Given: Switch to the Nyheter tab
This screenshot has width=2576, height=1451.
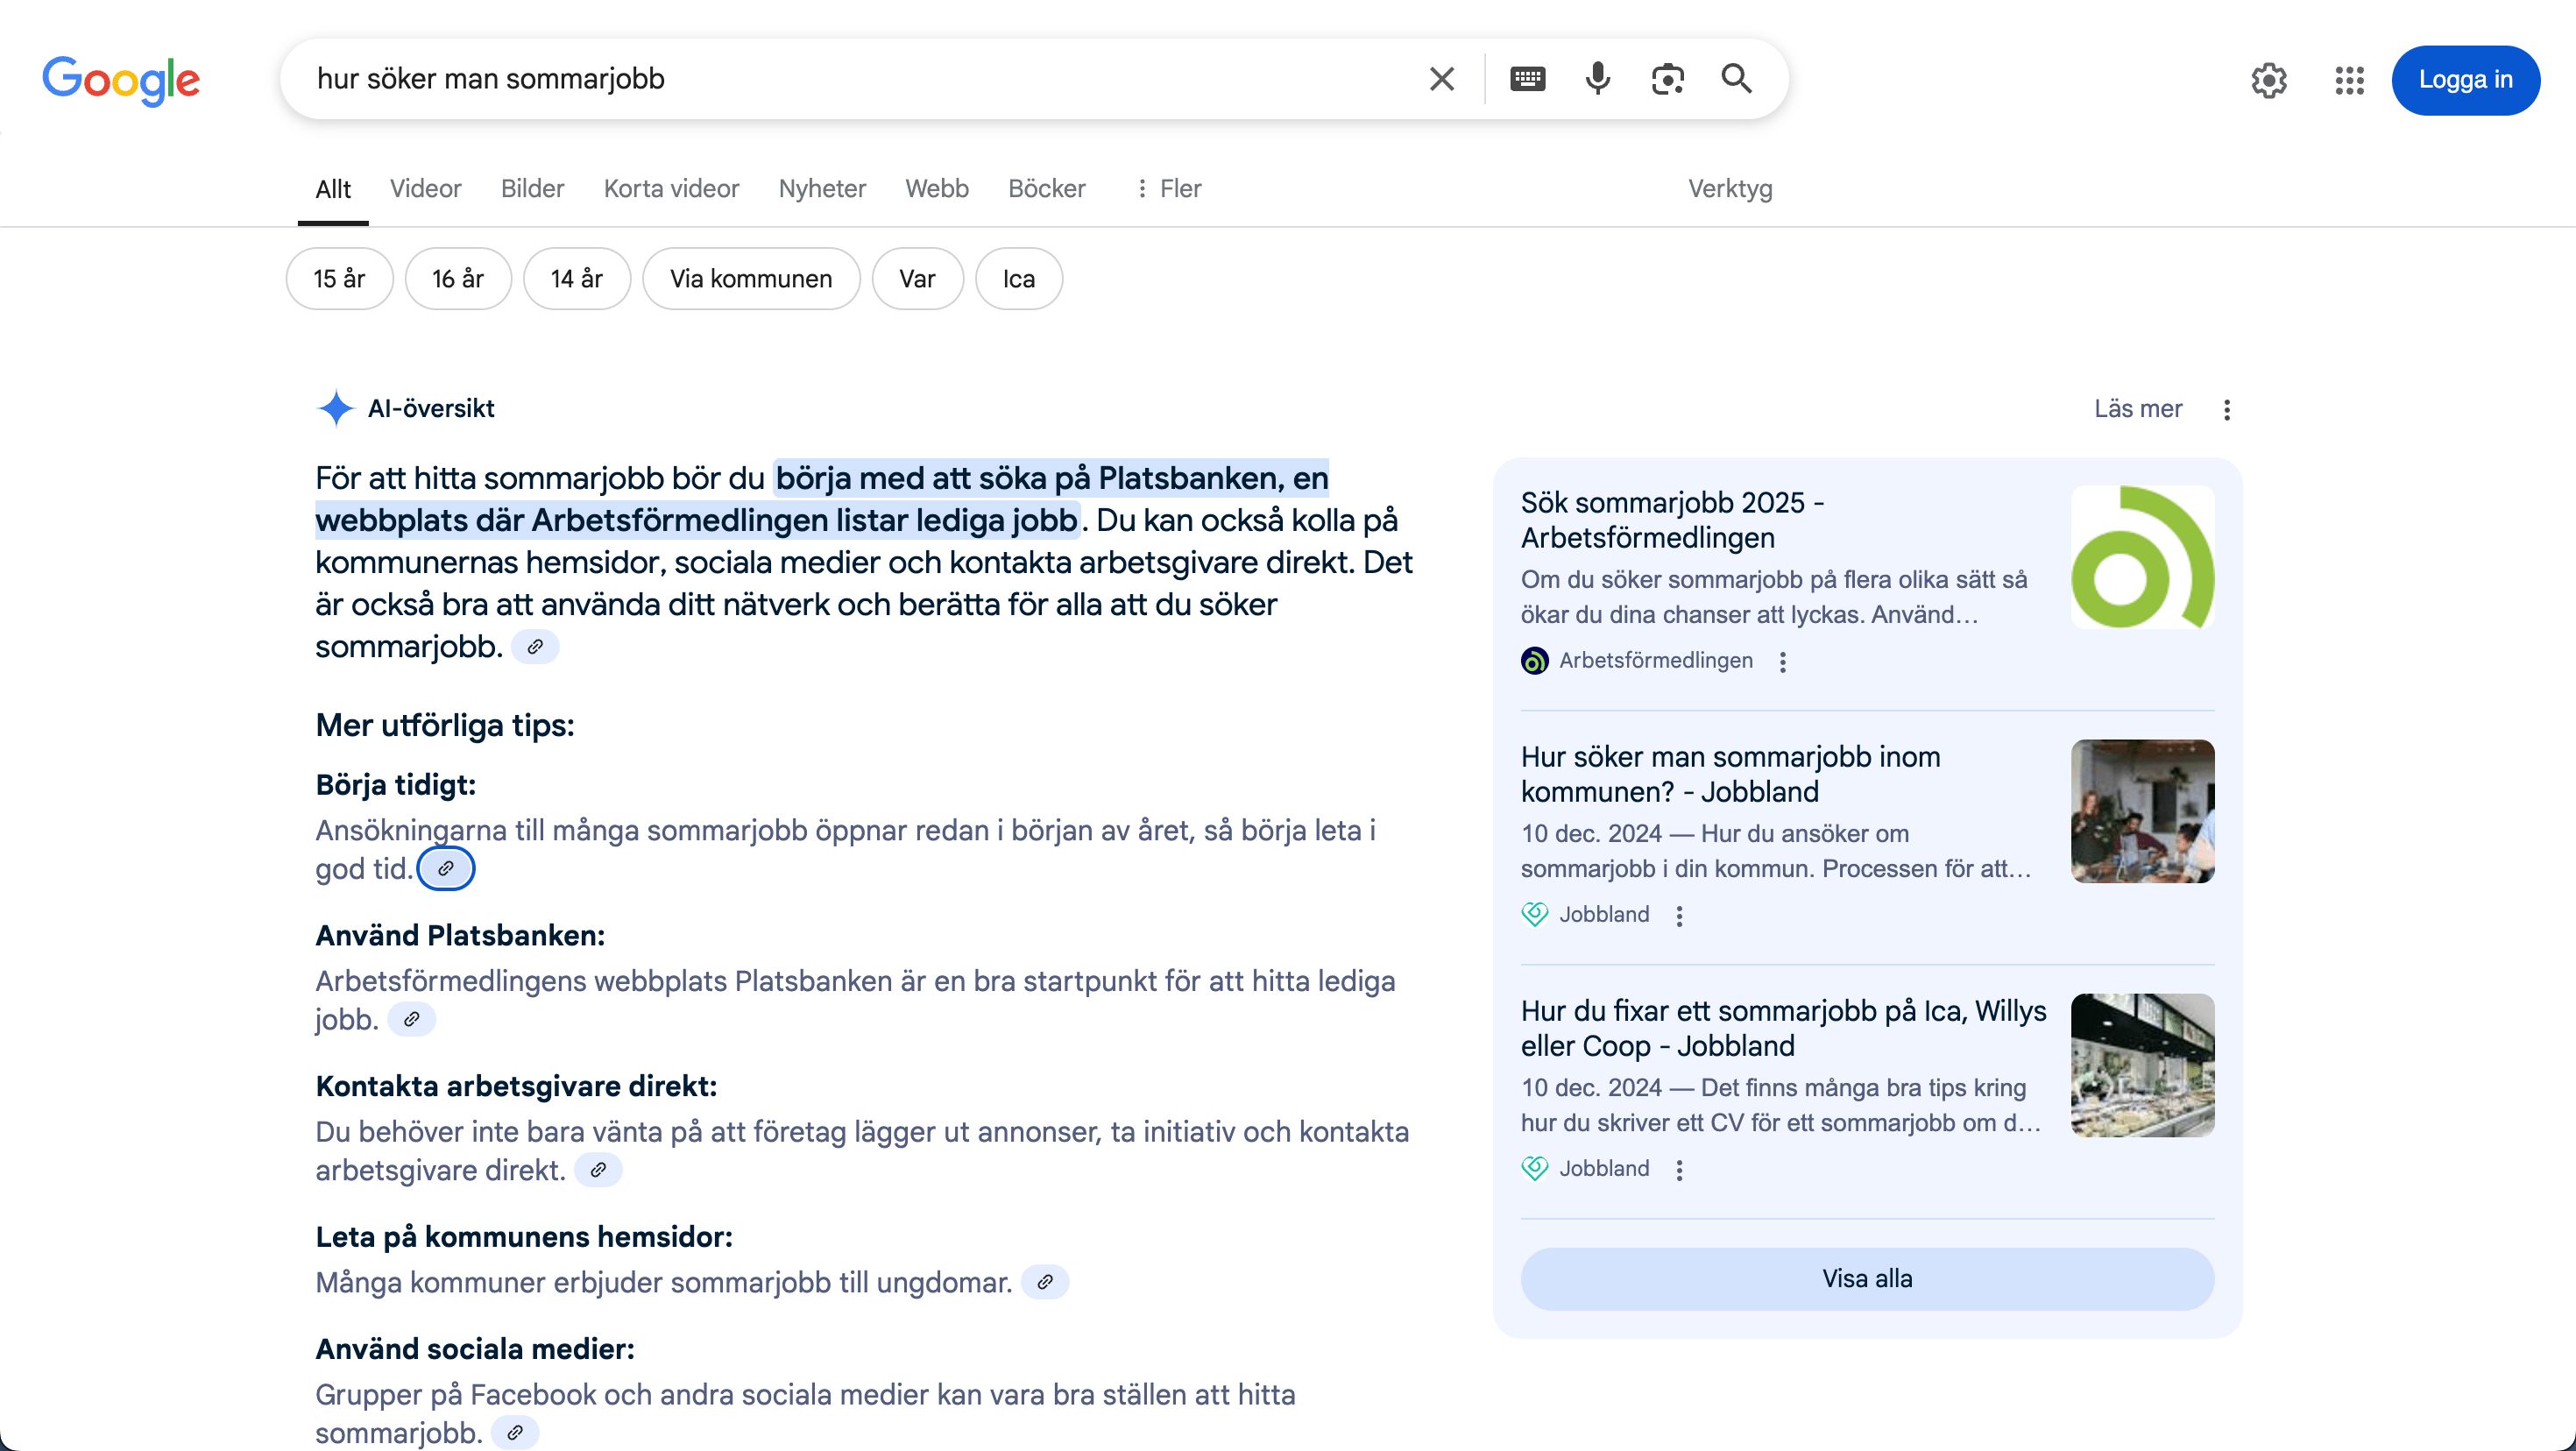Looking at the screenshot, I should (822, 189).
